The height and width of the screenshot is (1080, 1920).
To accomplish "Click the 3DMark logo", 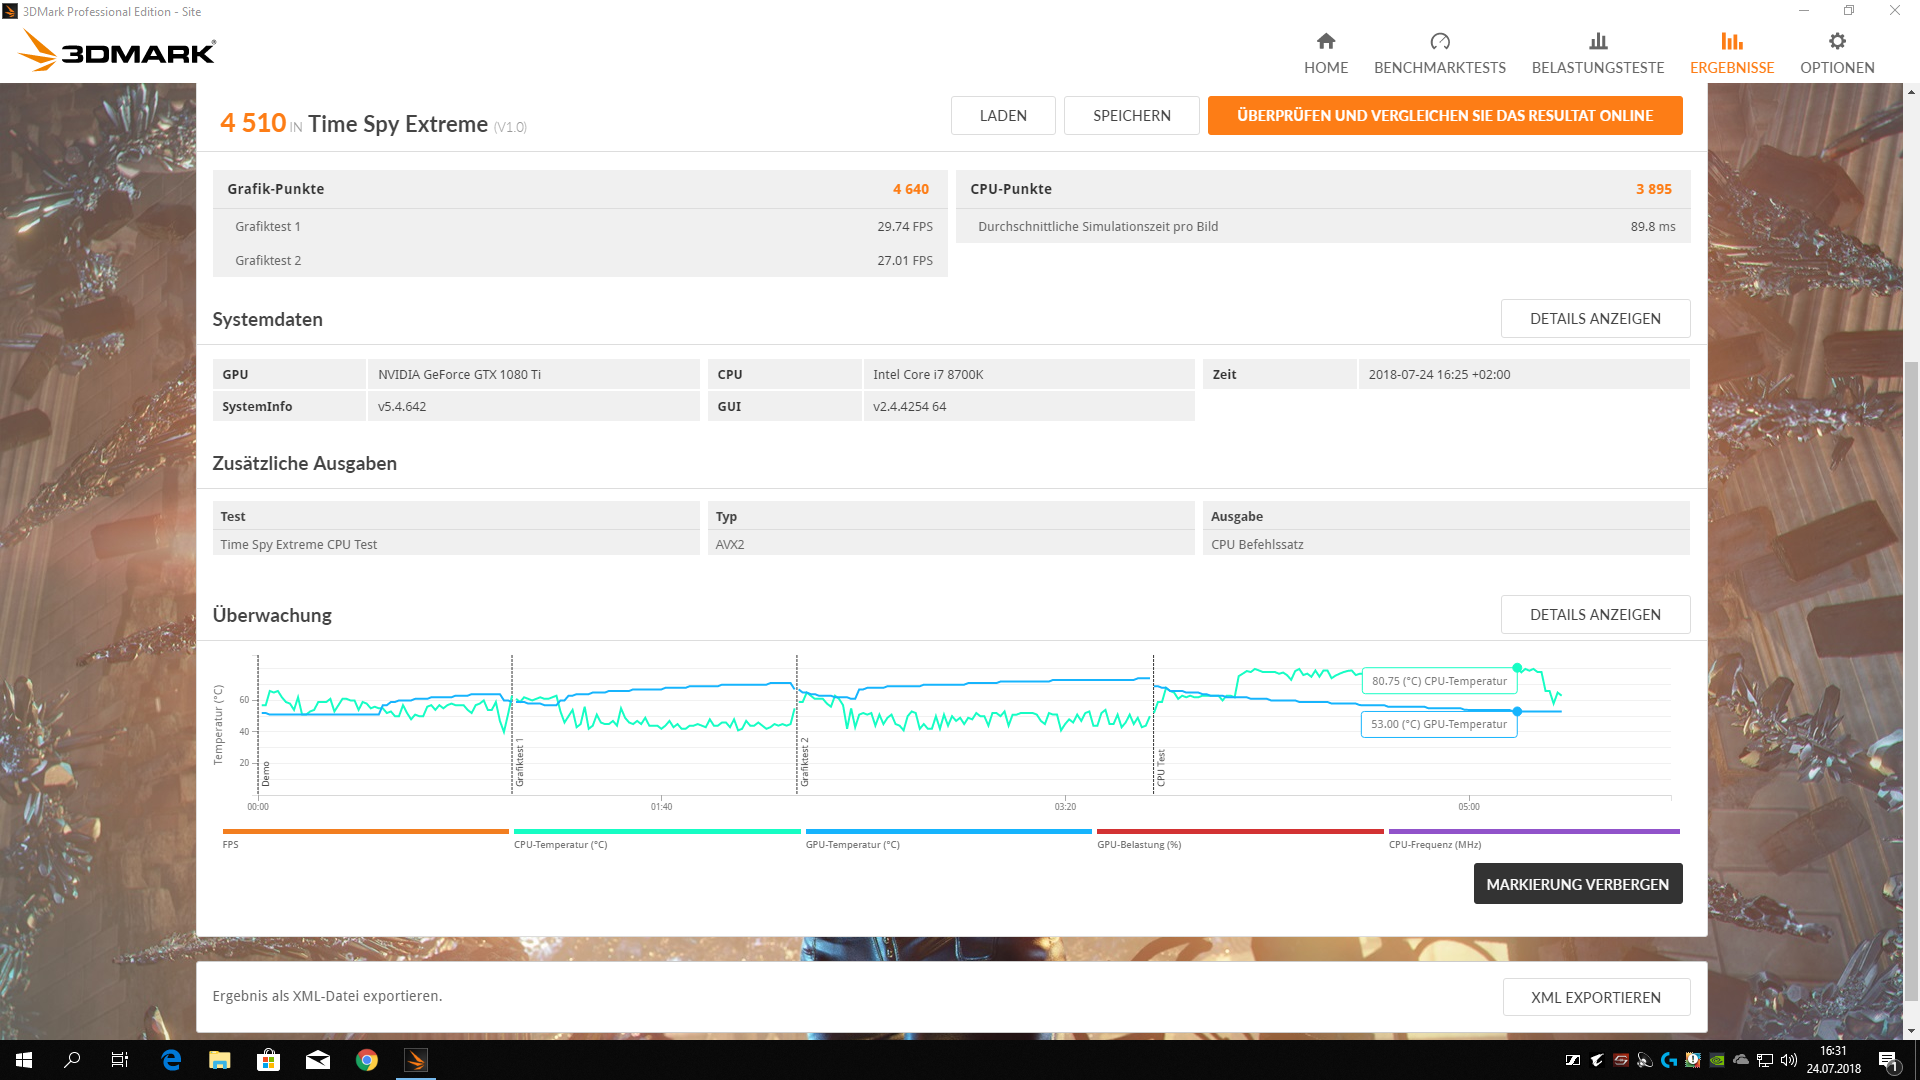I will [x=118, y=50].
